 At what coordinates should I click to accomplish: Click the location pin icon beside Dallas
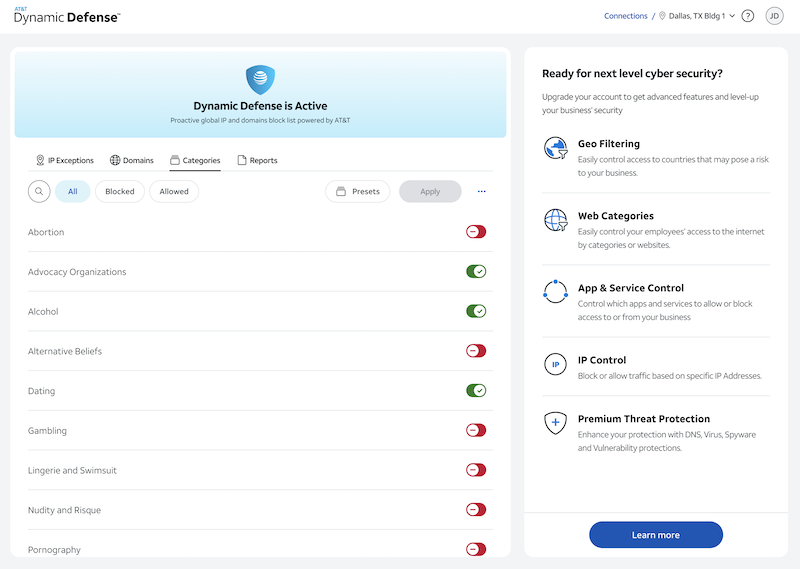(662, 16)
